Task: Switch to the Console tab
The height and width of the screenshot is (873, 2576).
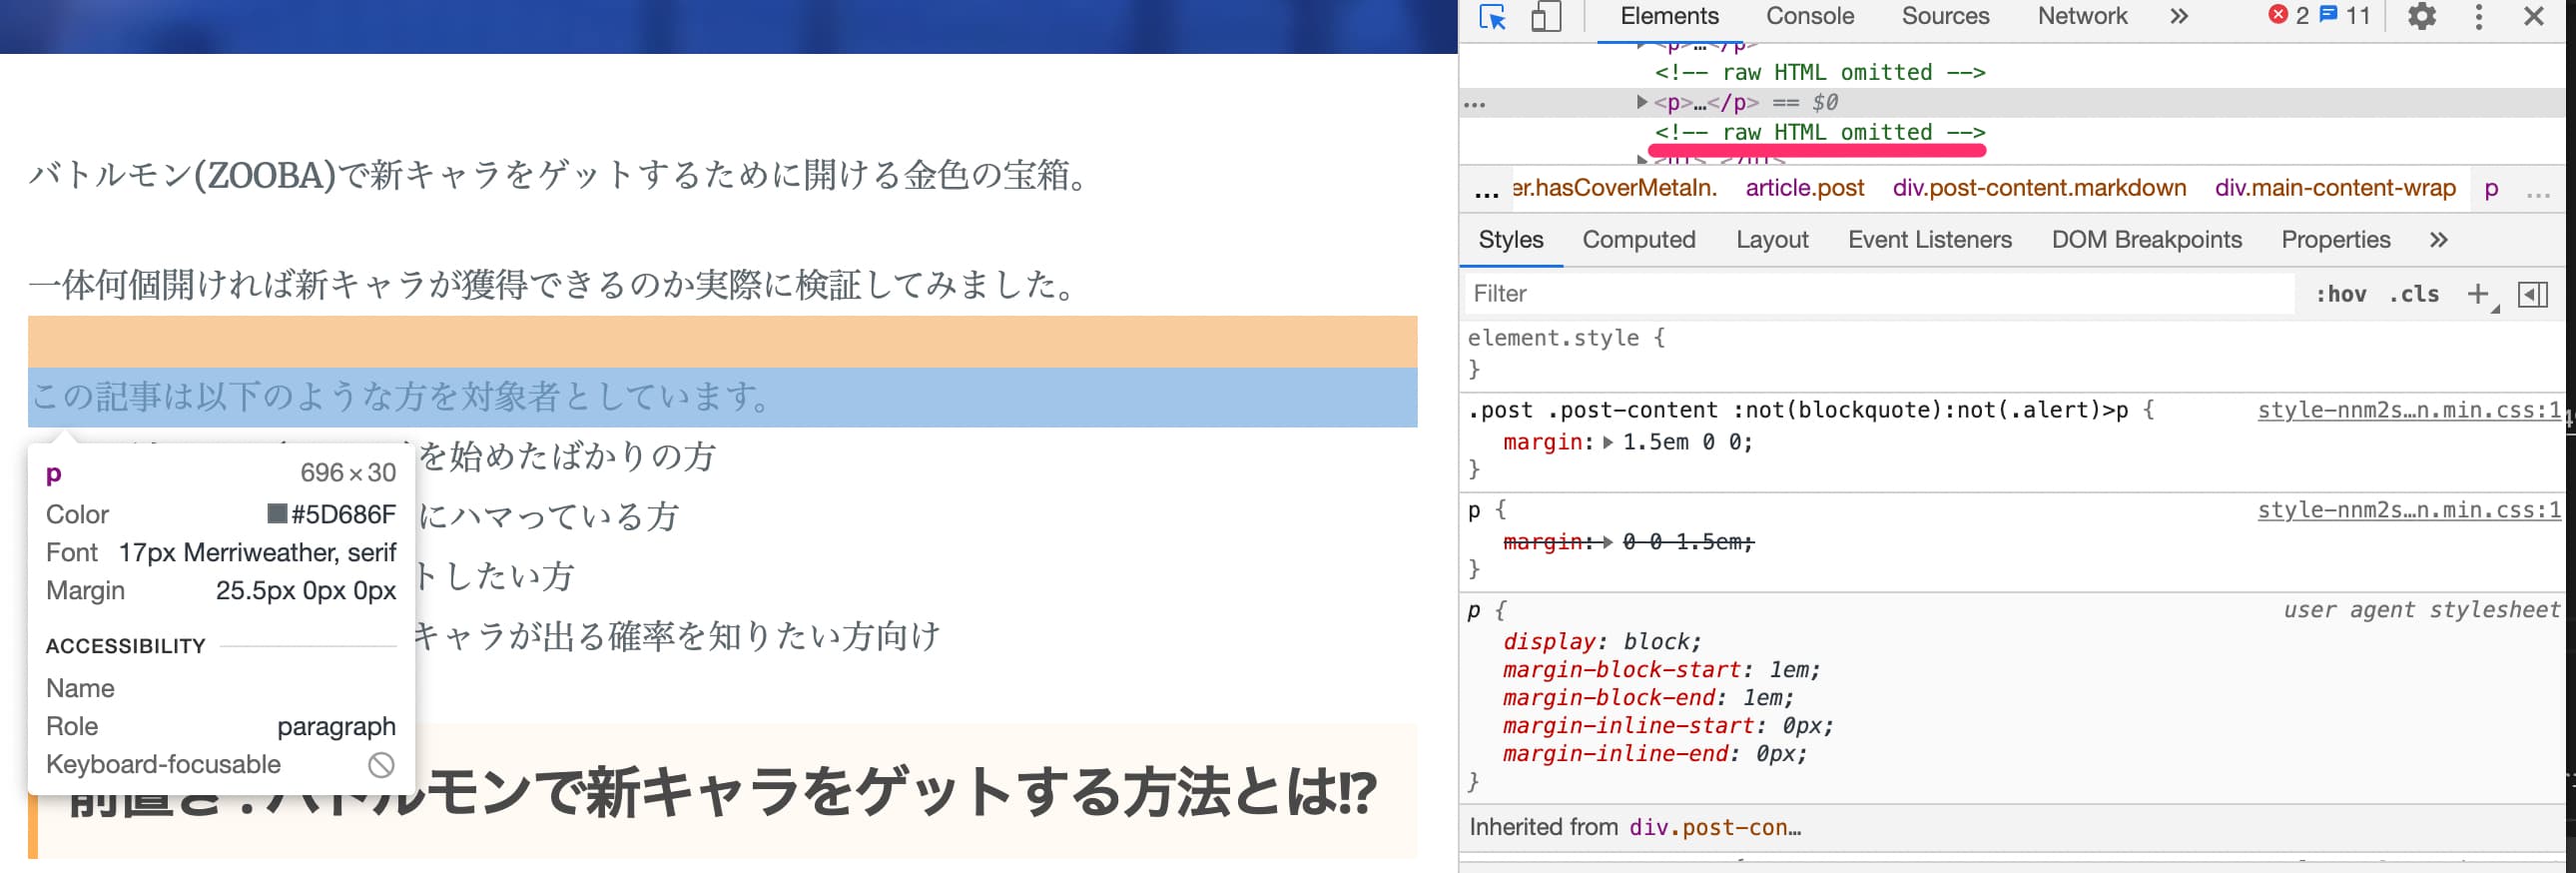Action: point(1810,16)
